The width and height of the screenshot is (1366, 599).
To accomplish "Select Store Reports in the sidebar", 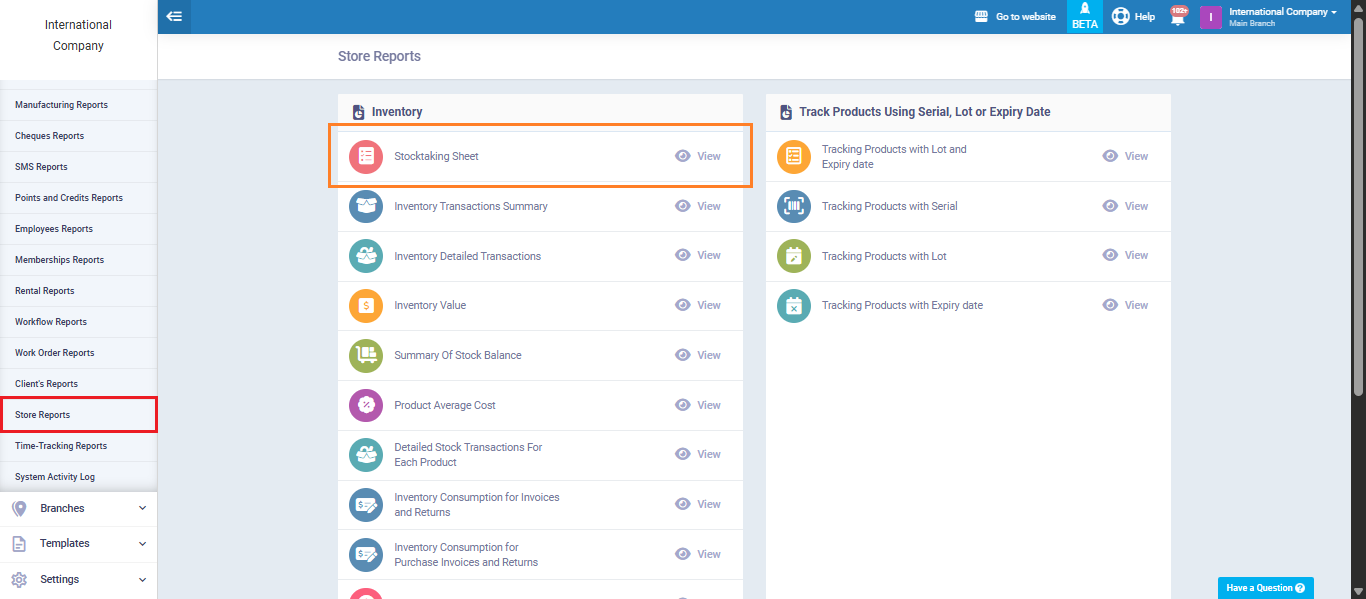I will (x=78, y=415).
